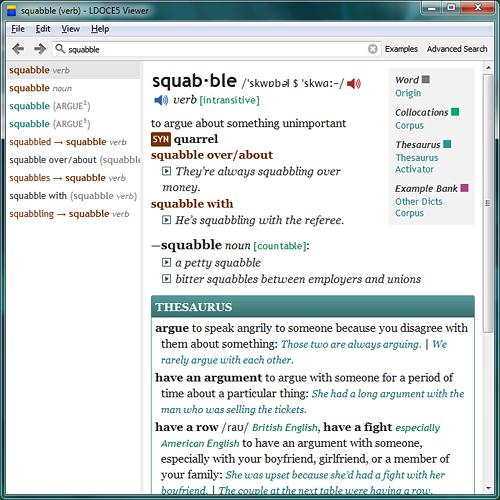Open Corpus link under Collocations
Viewport: 500px width, 500px height.
(409, 126)
